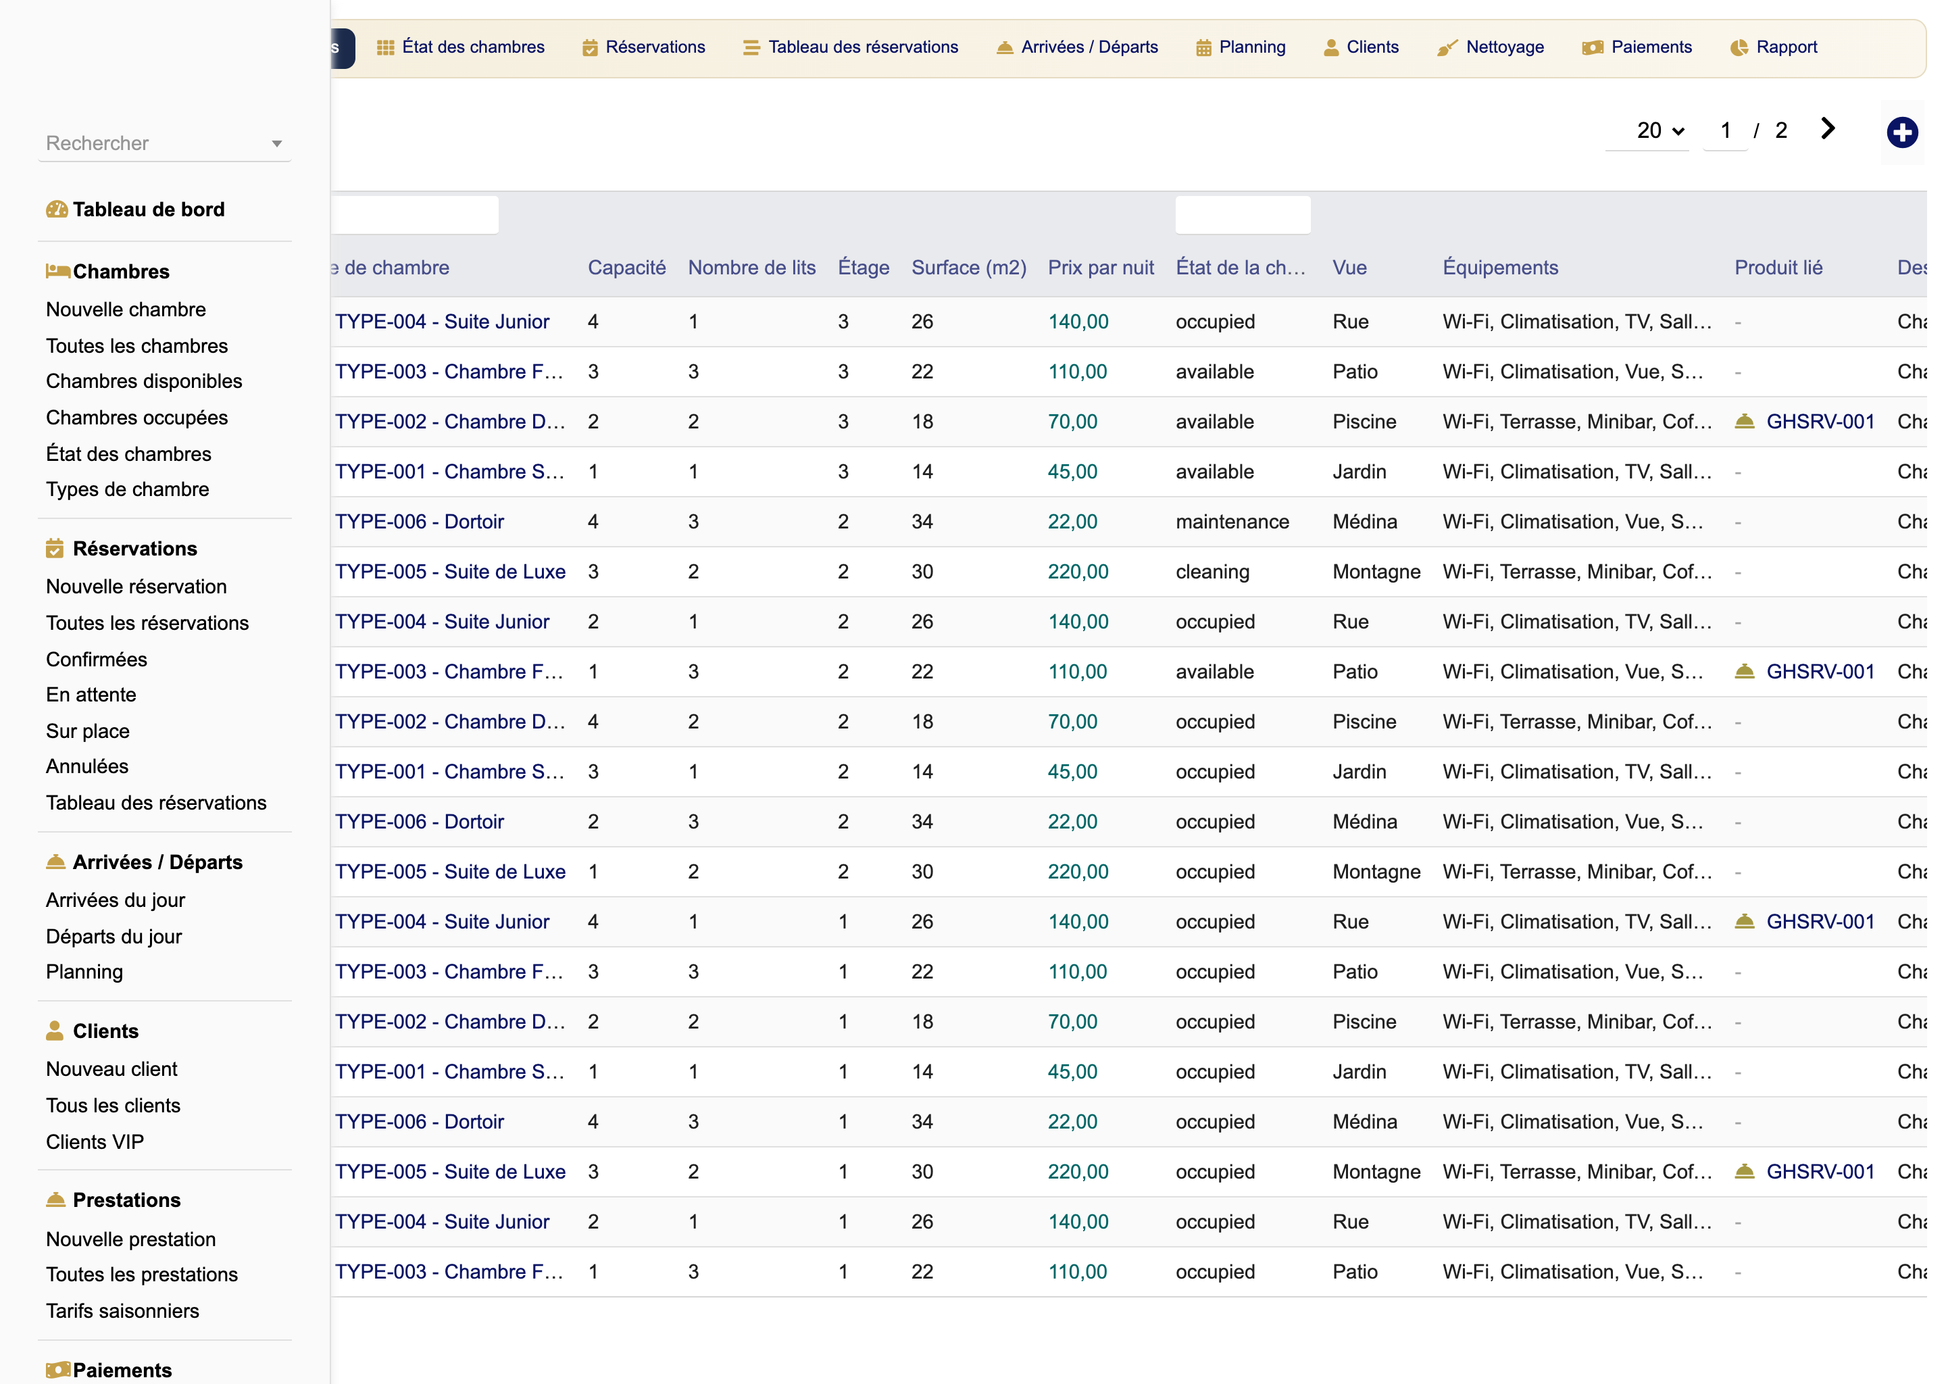Open Clients VIP in sidebar
The image size is (1946, 1384).
coord(95,1141)
